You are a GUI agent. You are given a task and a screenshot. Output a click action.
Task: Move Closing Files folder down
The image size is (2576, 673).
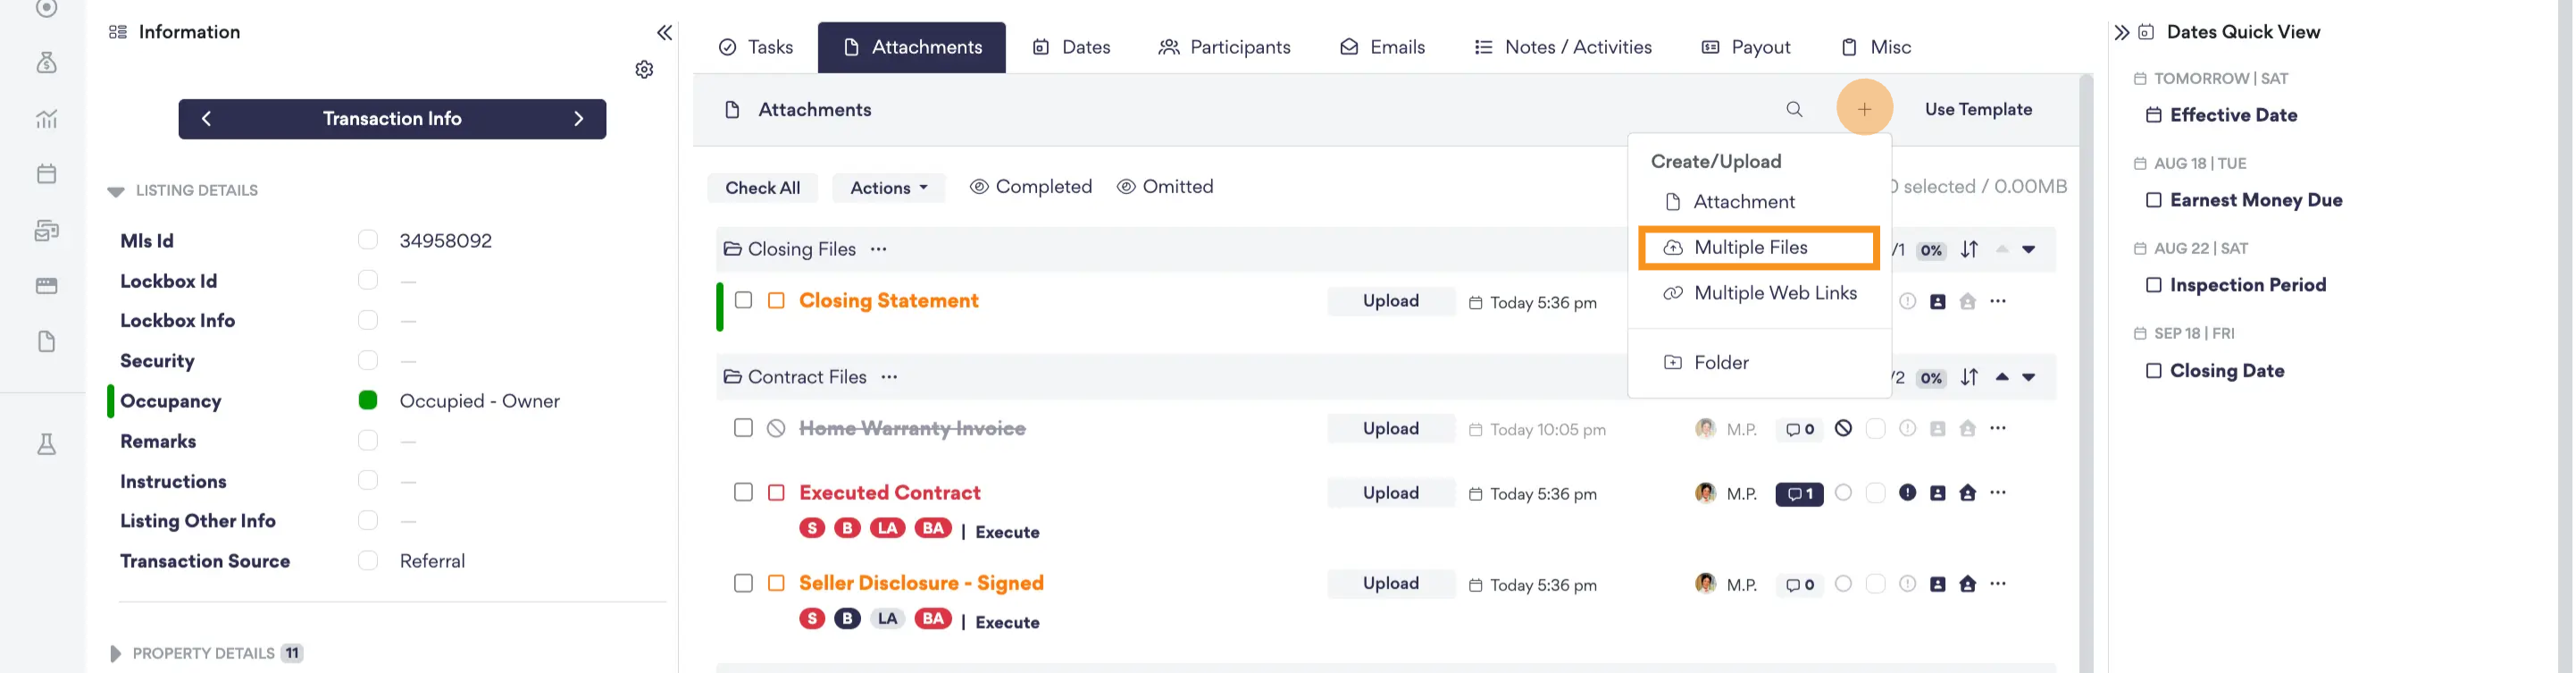coord(2028,250)
